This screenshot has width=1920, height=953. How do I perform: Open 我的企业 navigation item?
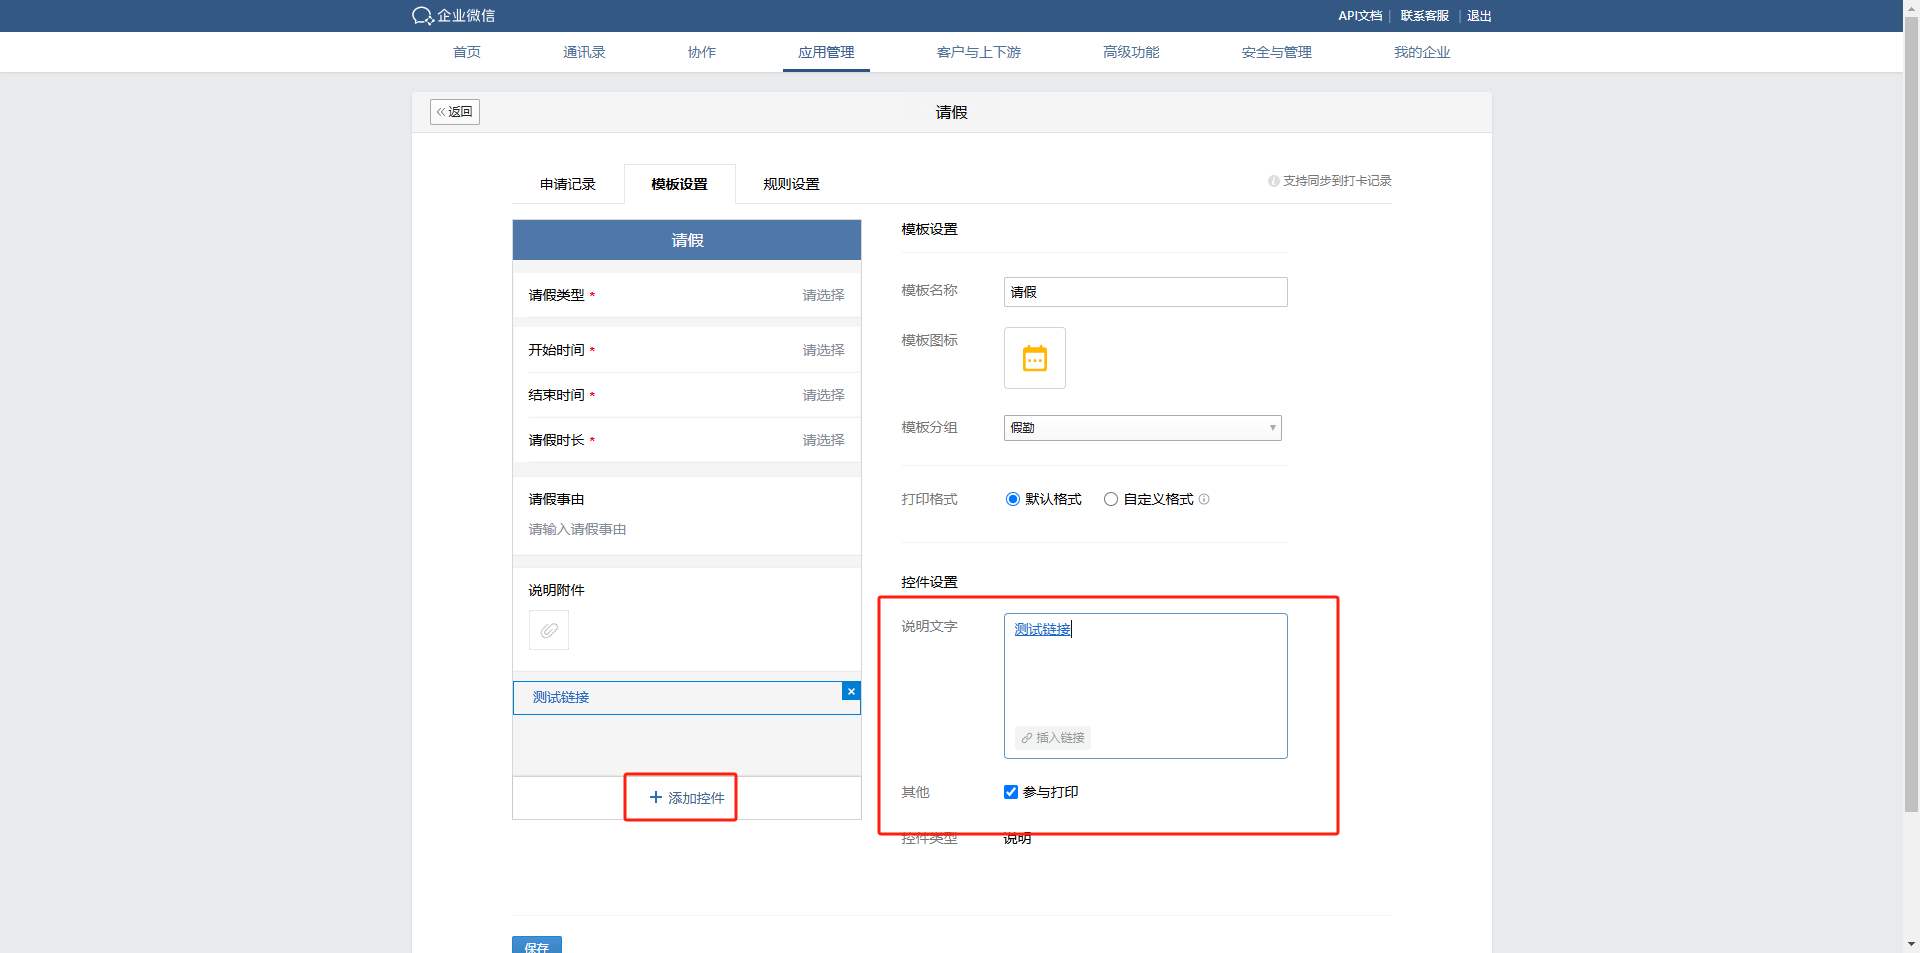coord(1422,52)
